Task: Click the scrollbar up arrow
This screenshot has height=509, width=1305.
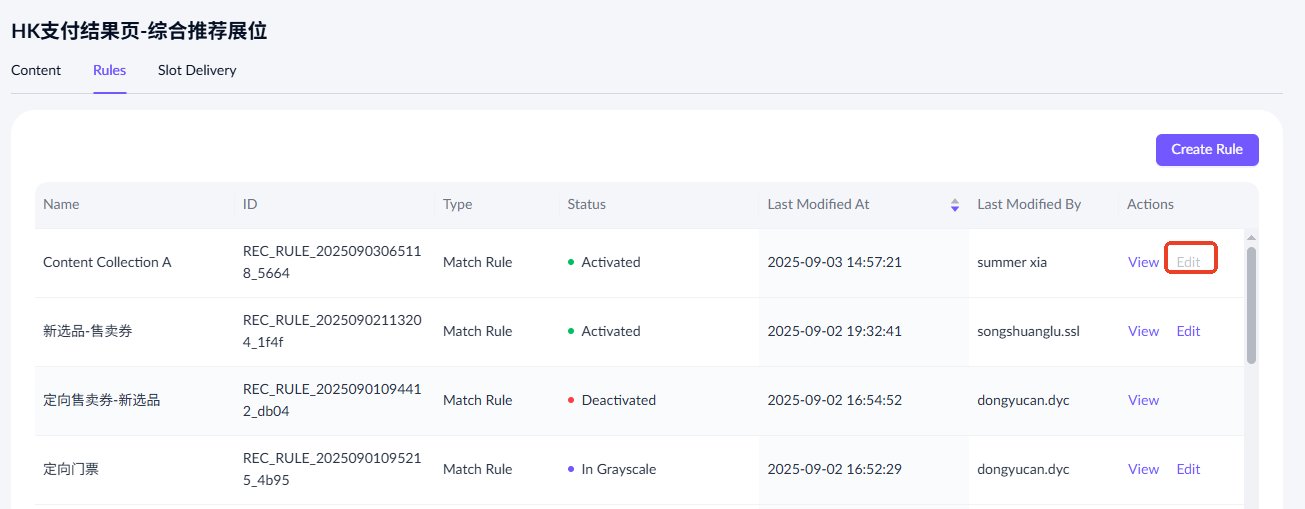Action: (1250, 238)
